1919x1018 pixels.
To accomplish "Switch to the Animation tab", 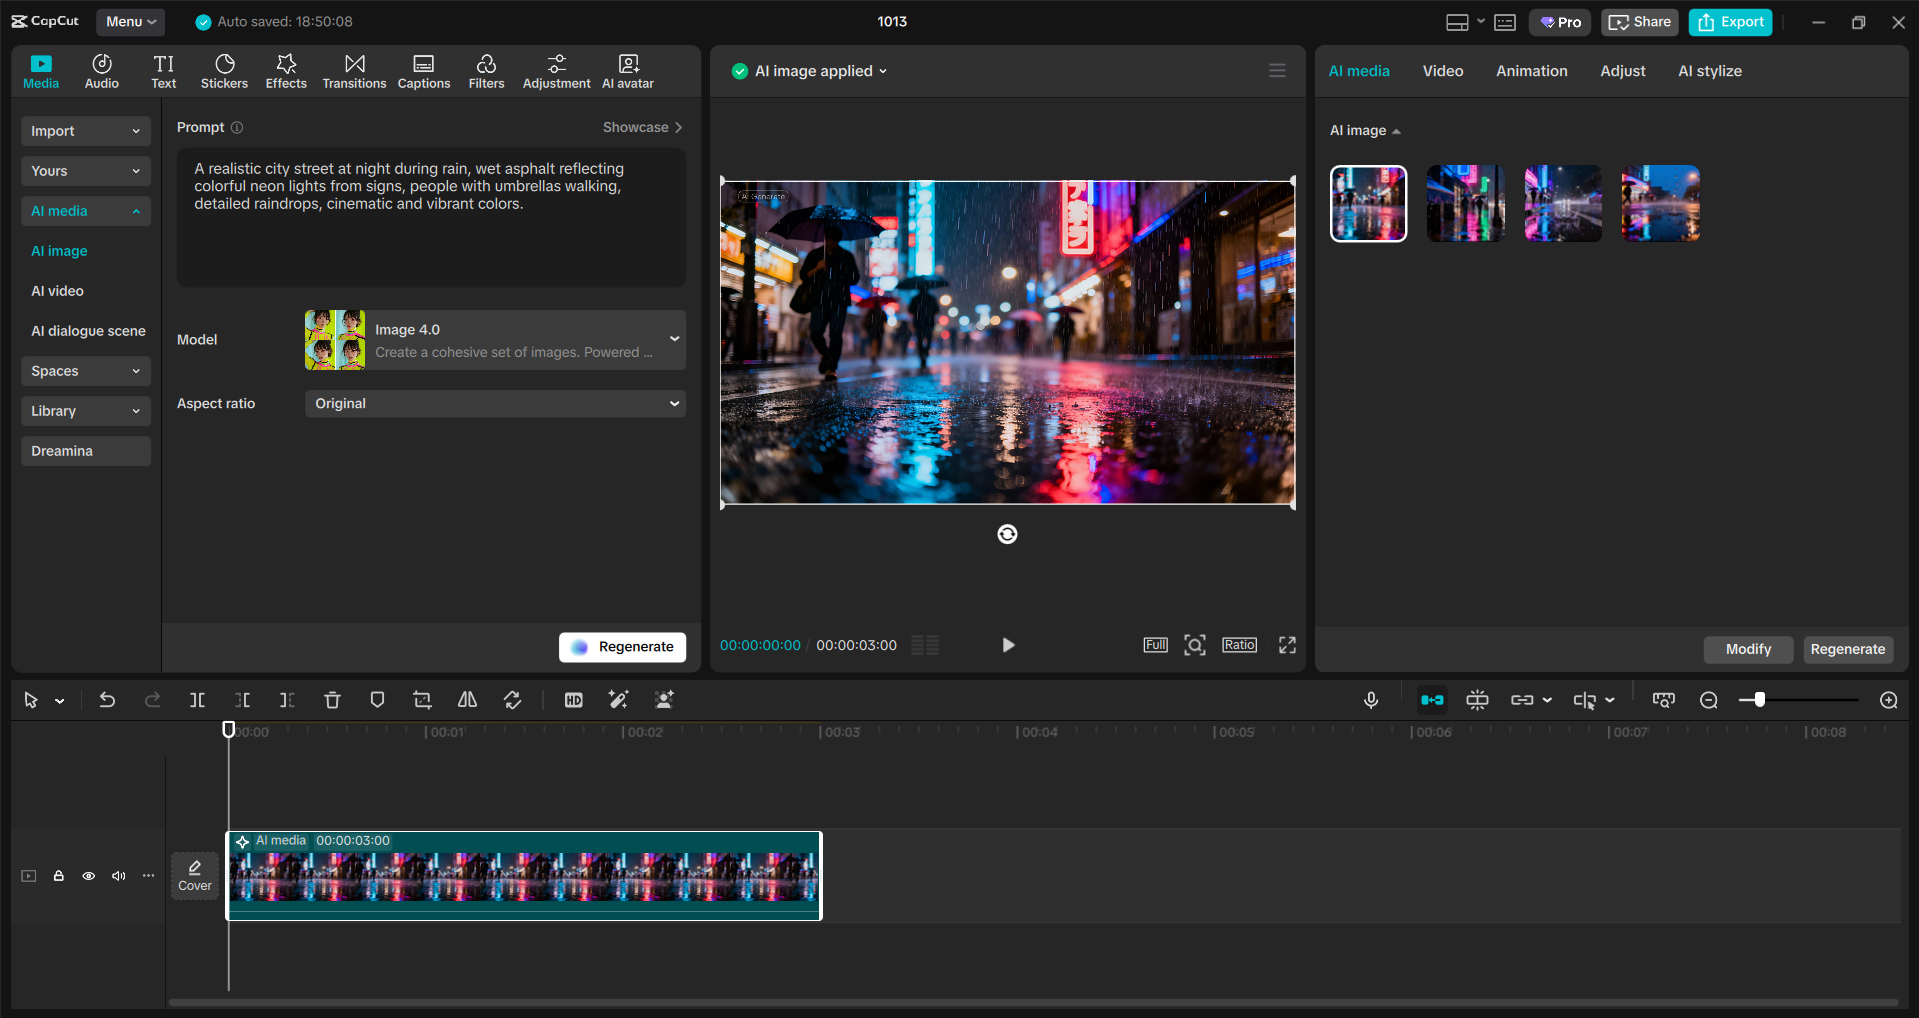I will click(1531, 70).
